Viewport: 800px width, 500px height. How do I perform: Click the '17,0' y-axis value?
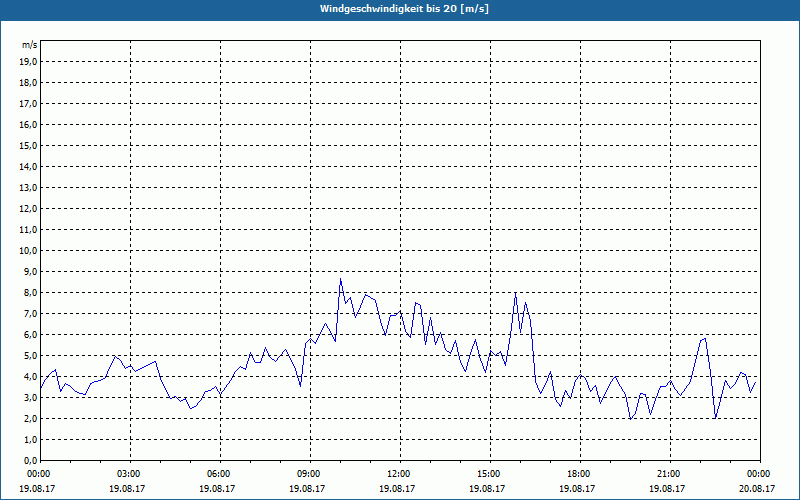(x=28, y=104)
